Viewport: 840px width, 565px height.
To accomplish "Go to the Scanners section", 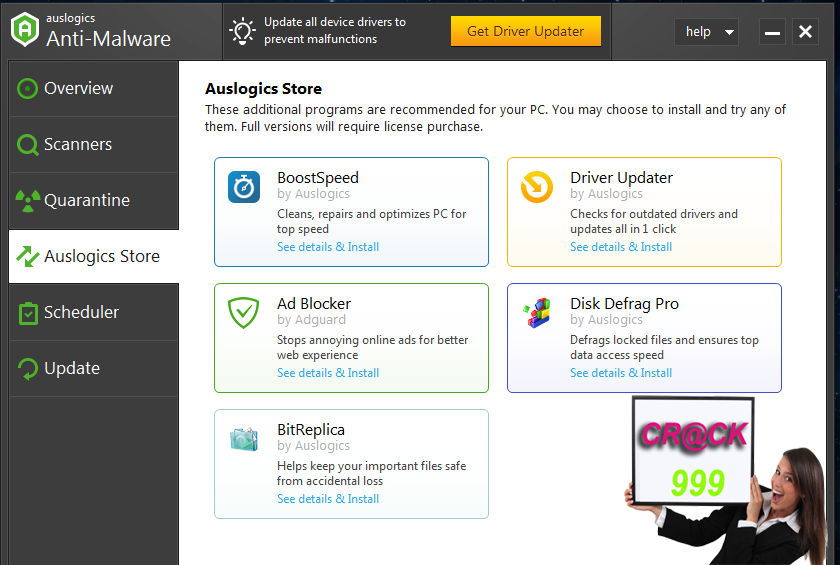I will point(94,145).
